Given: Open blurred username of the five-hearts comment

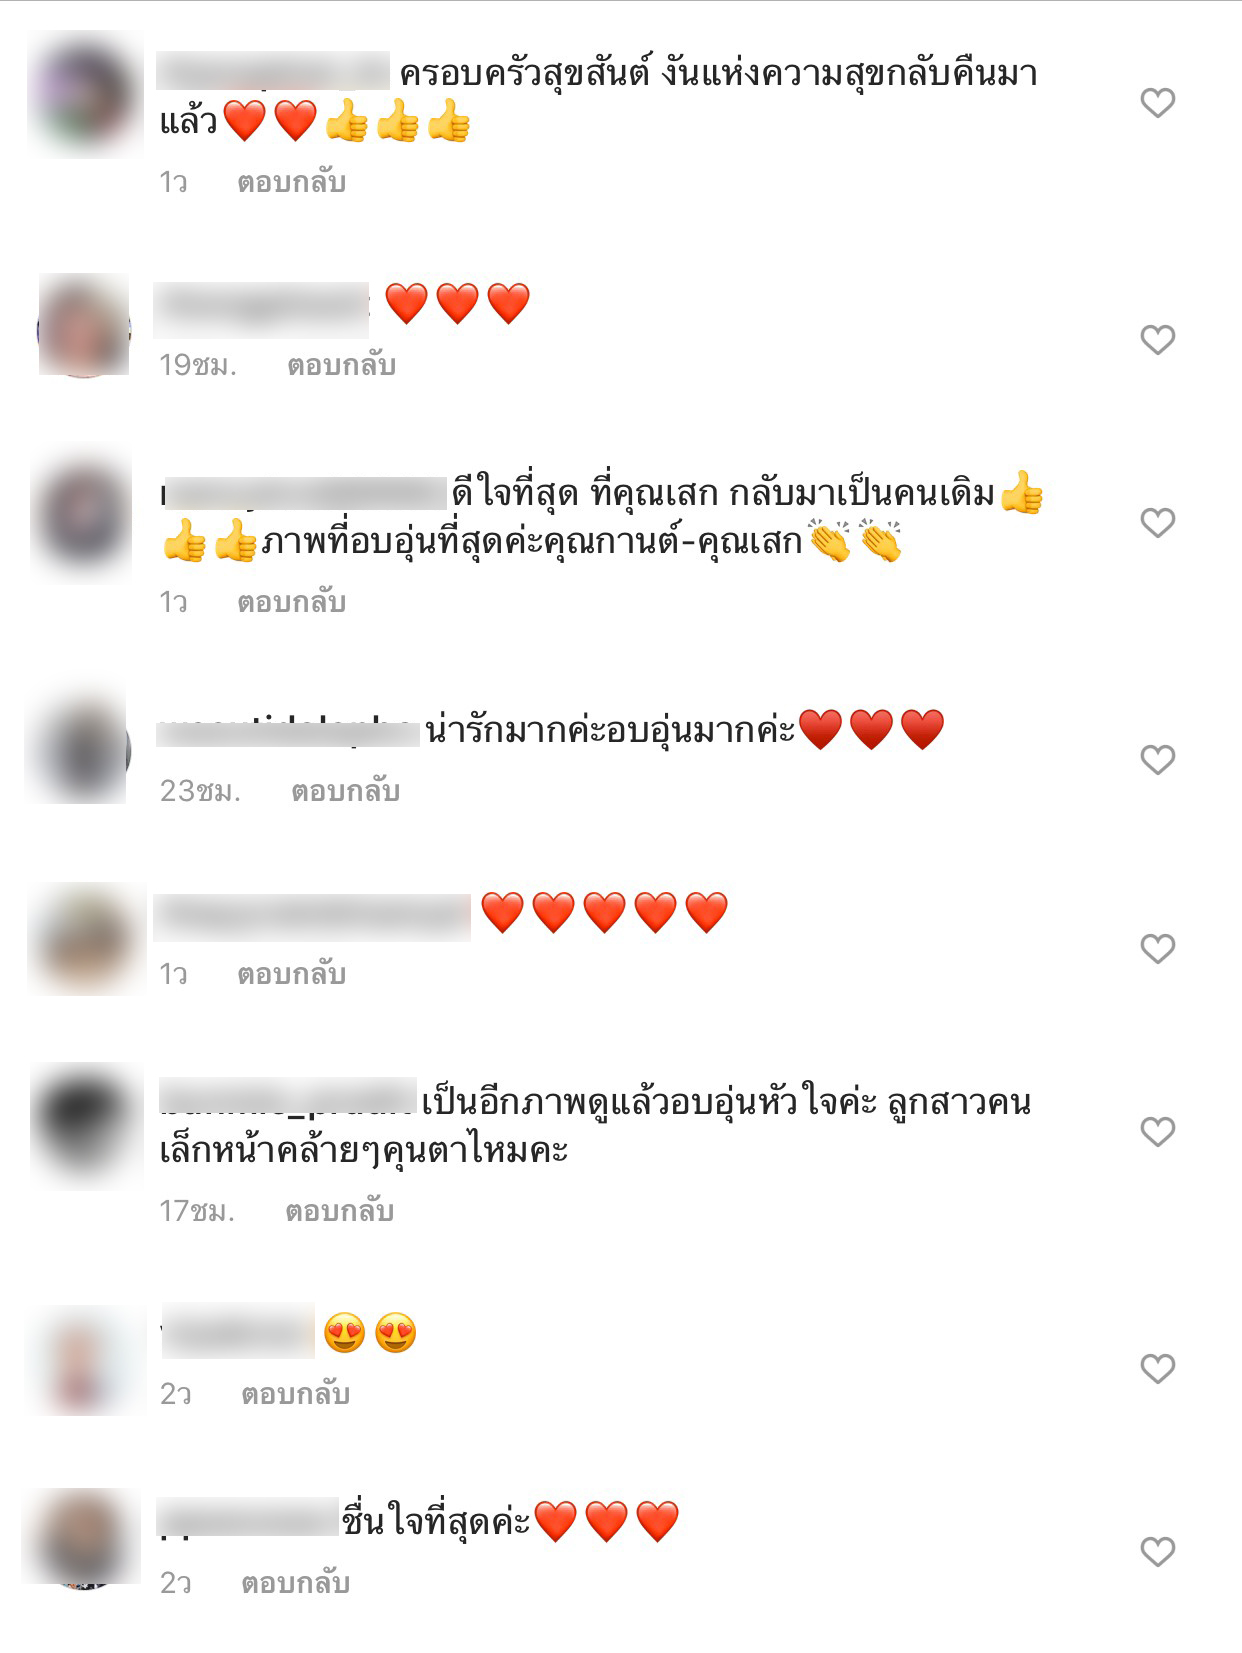Looking at the screenshot, I should (x=312, y=917).
